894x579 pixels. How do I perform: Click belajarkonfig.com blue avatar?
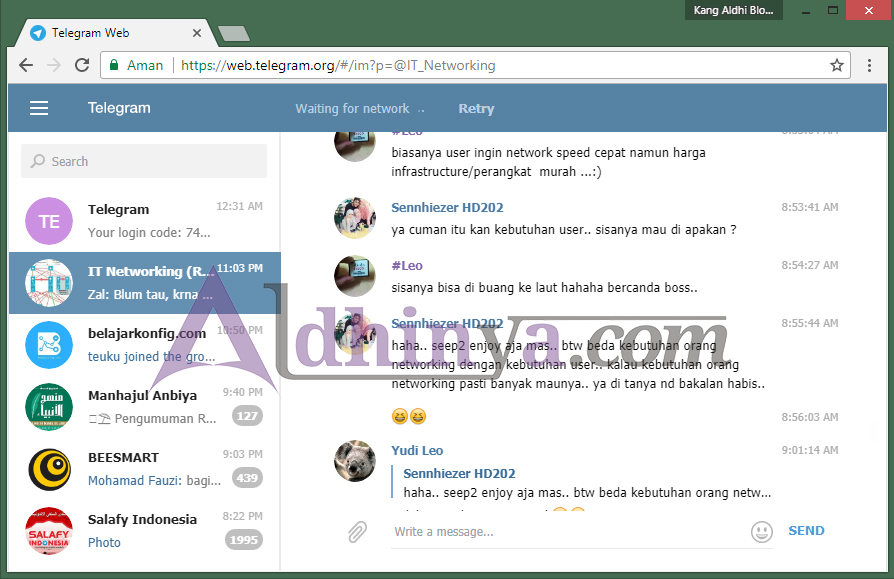[49, 345]
